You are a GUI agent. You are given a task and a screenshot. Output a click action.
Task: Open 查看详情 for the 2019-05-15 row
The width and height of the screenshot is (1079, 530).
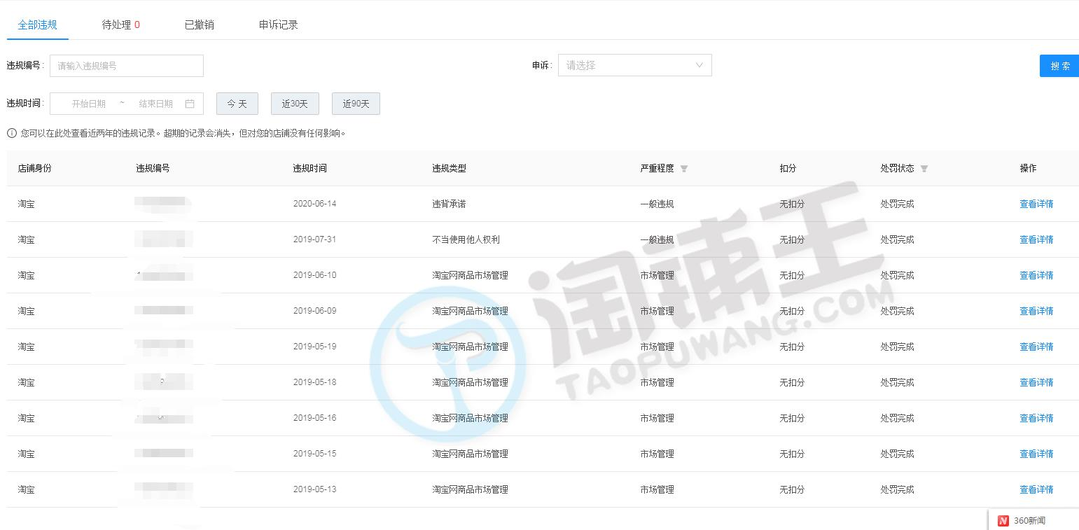(1036, 454)
